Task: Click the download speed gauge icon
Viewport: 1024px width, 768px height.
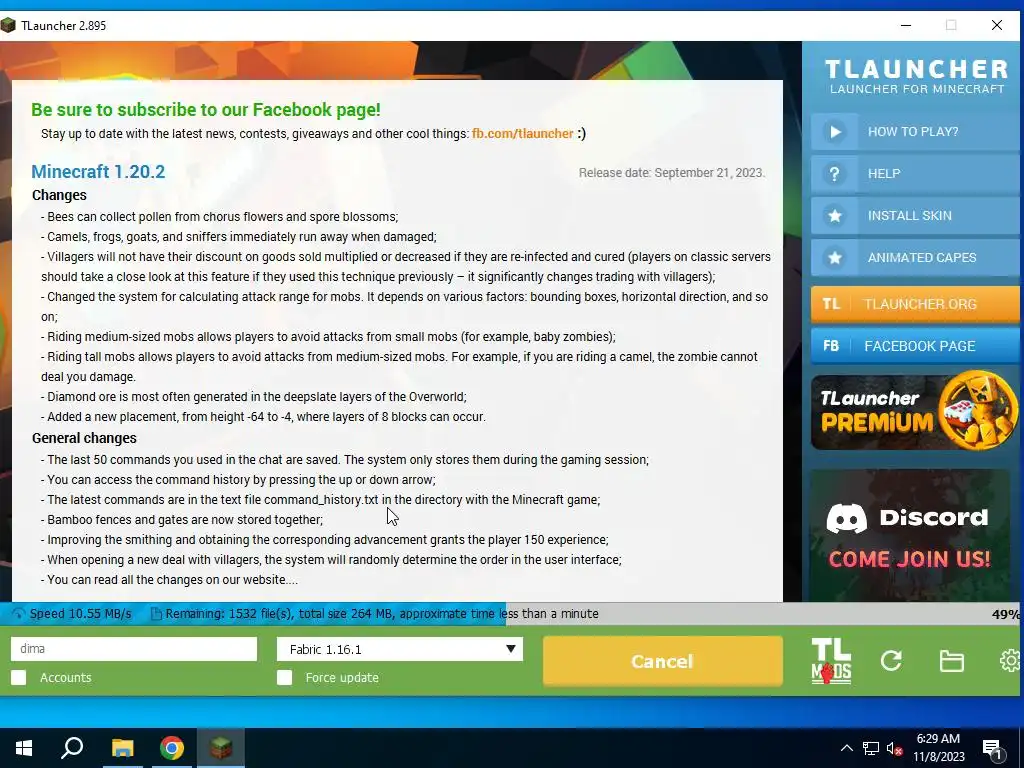Action: [18, 614]
